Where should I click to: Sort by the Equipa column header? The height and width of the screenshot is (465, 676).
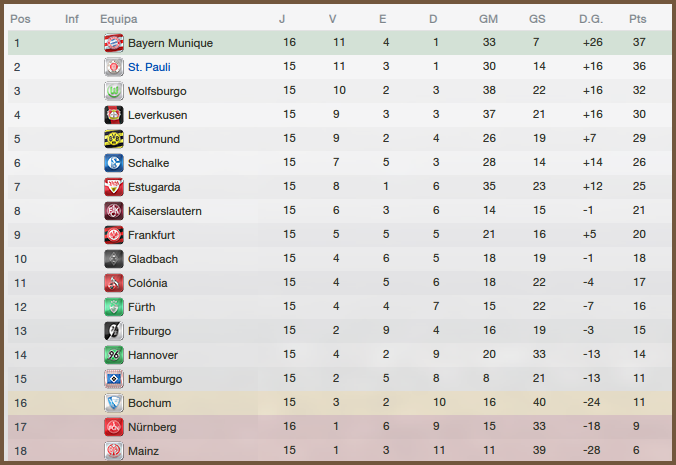(x=119, y=19)
